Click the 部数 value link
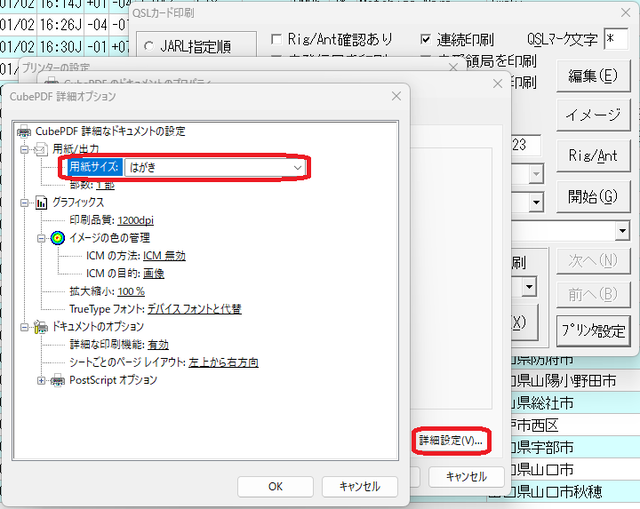This screenshot has height=509, width=640. [106, 185]
